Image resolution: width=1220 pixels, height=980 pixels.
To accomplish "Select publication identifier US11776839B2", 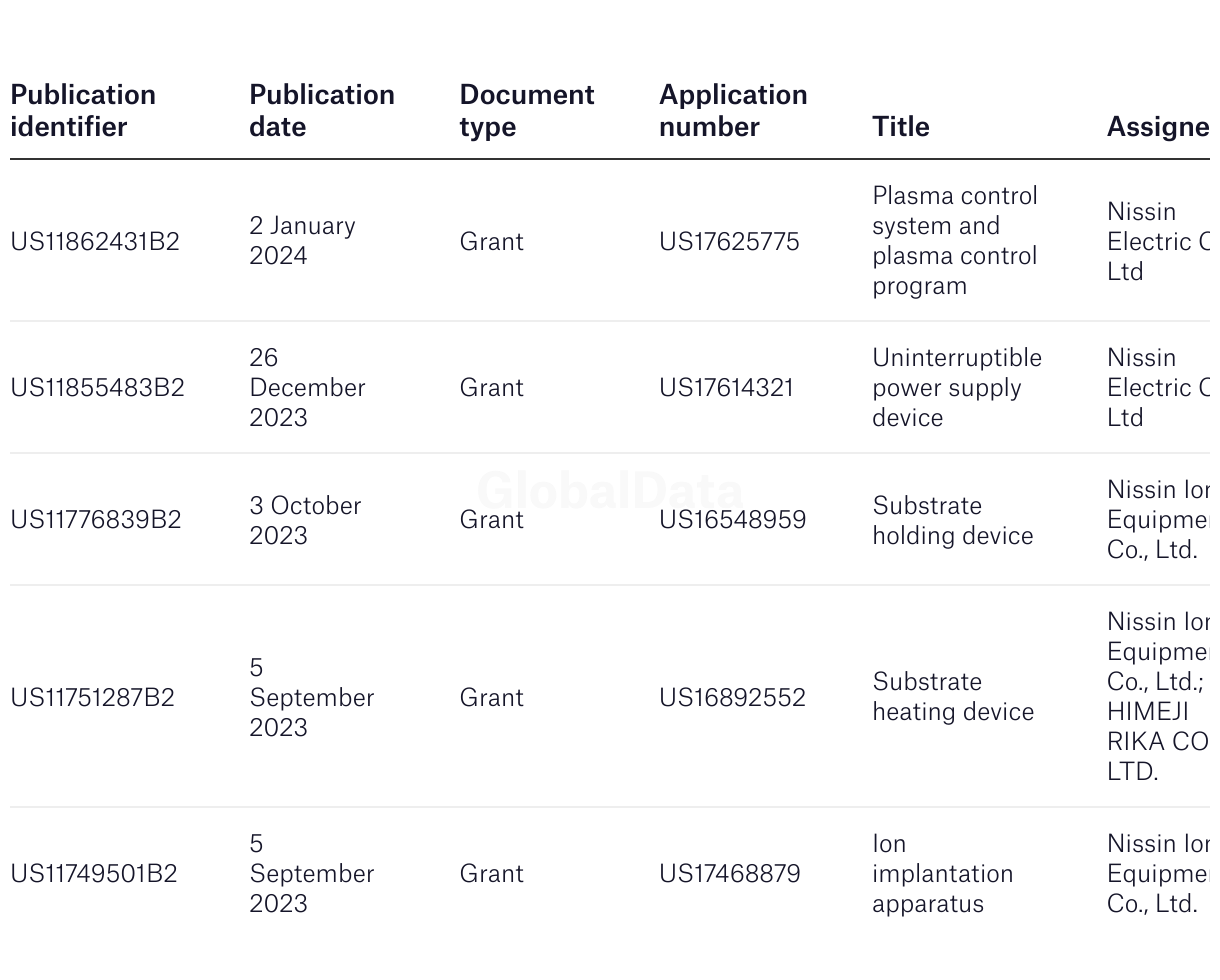I will click(x=96, y=520).
